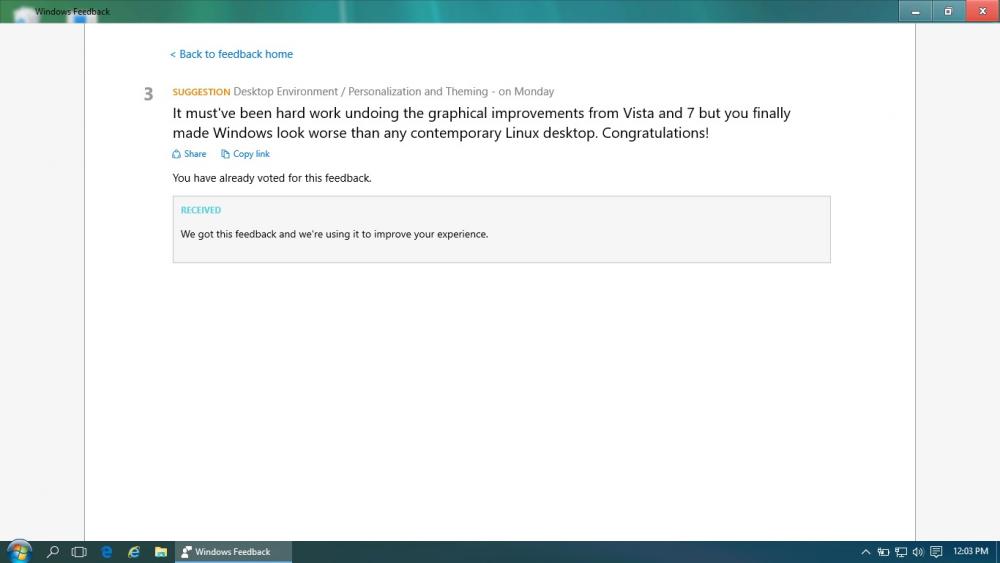Minimize the Windows Feedback window
This screenshot has height=563, width=1000.
[915, 11]
